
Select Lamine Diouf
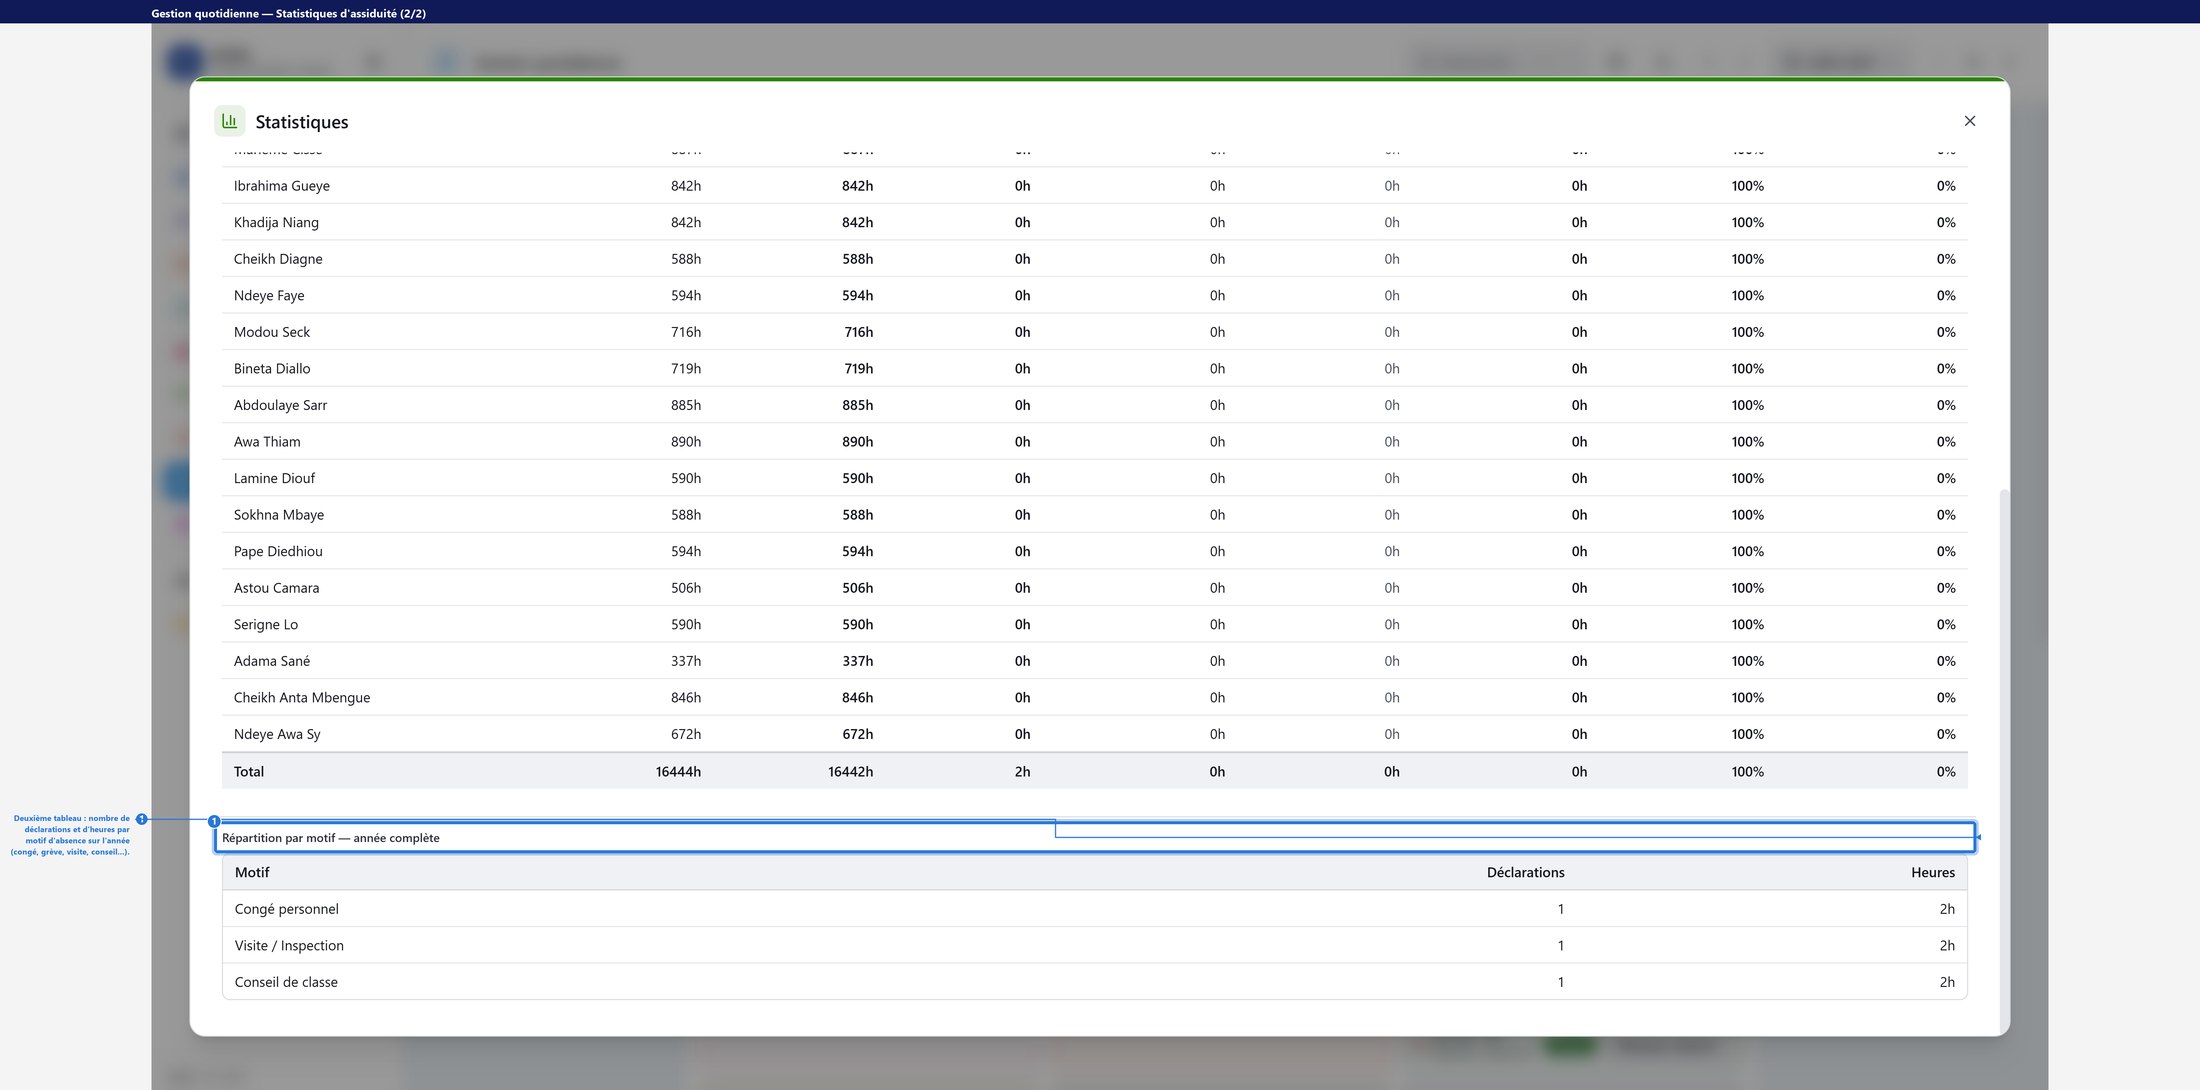coord(274,478)
